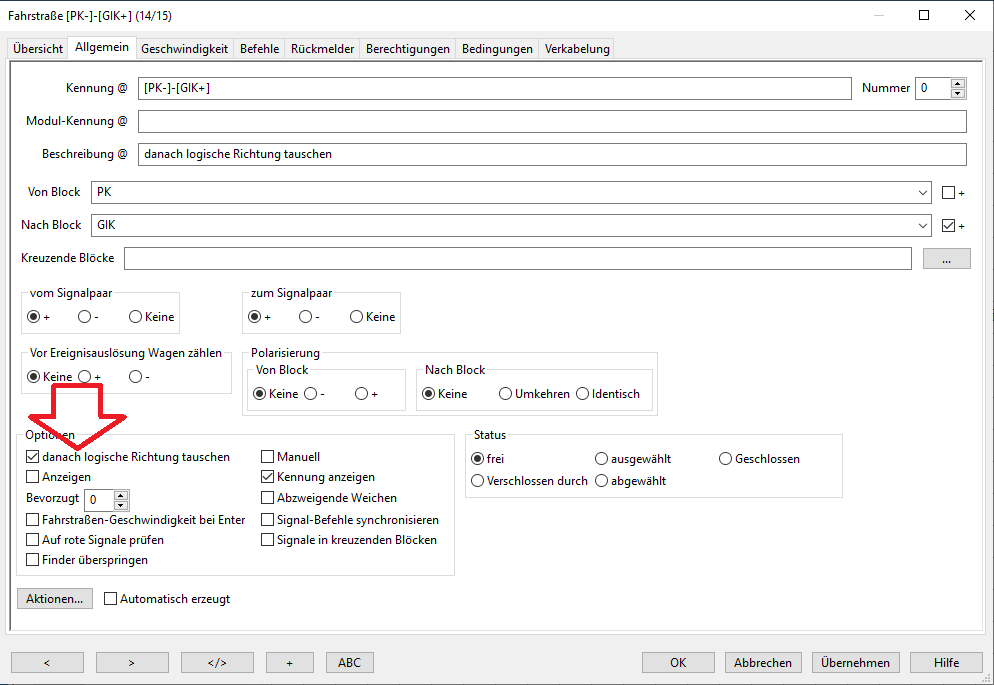Viewport: 994px width, 685px height.
Task: Open the Aktionen... dialog
Action: [55, 599]
